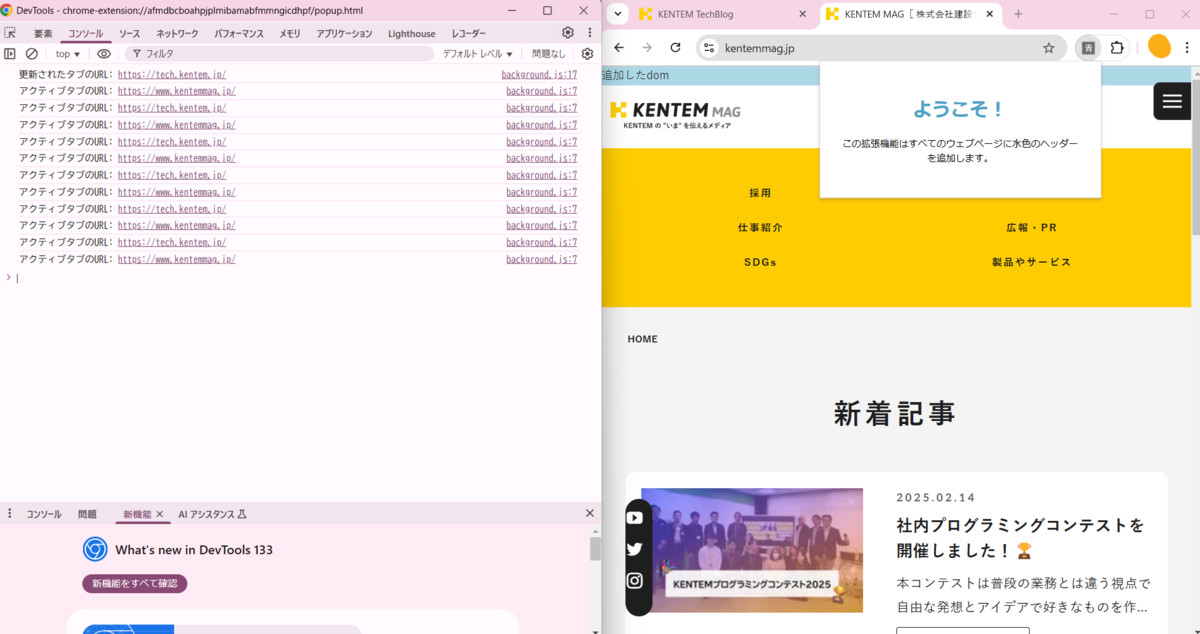Open the Instagram icon in the social sidebar
Viewport: 1200px width, 634px height.
(x=635, y=580)
